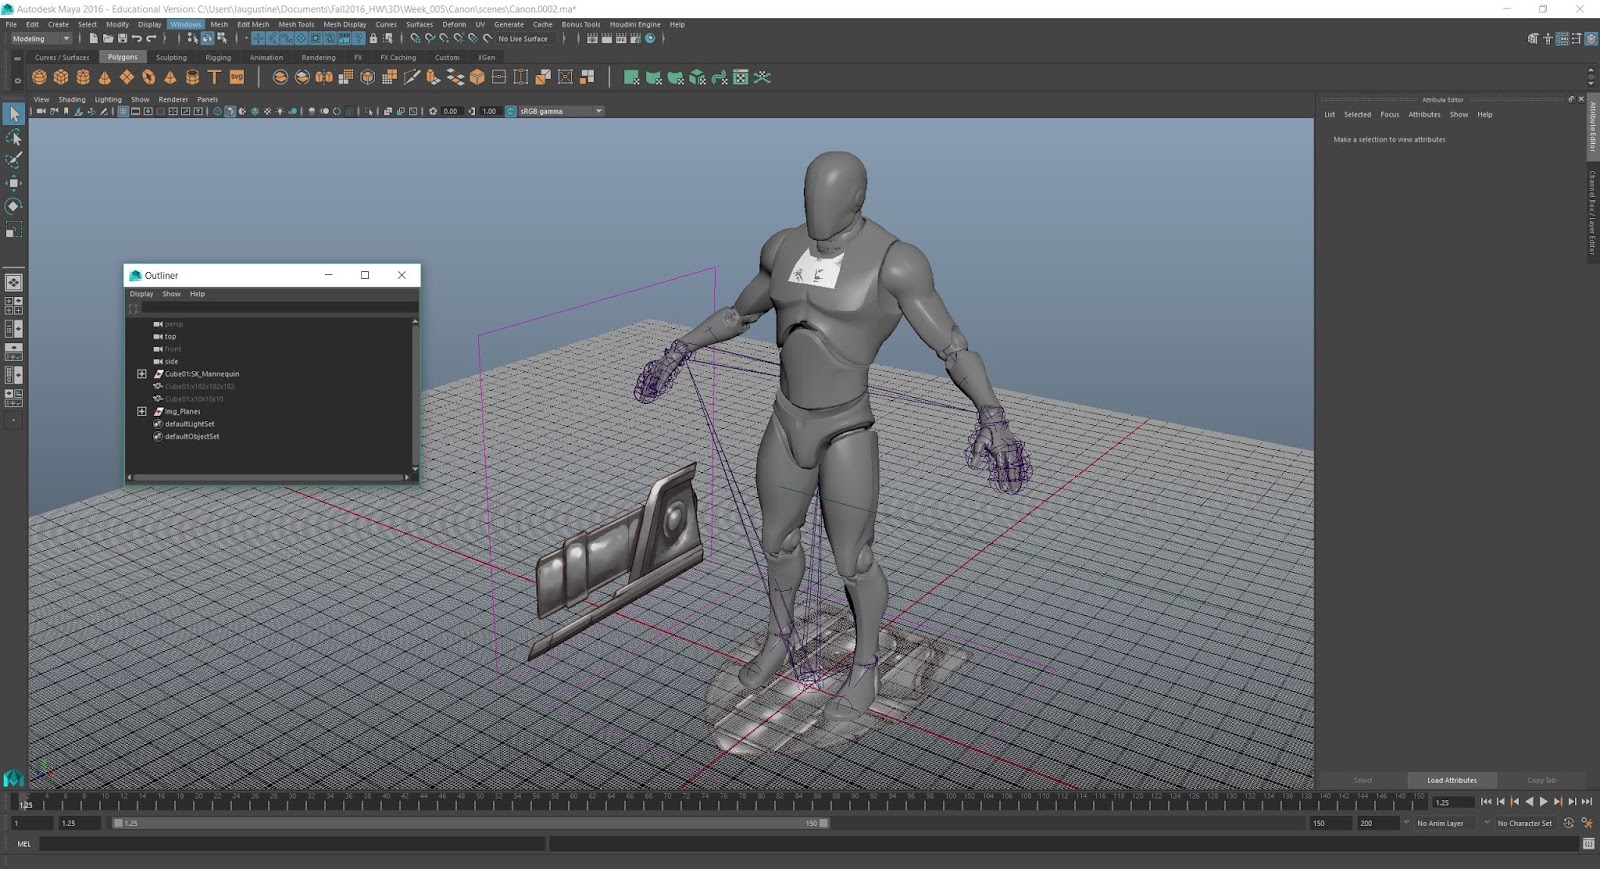Open scene using the folder icon

click(x=108, y=39)
